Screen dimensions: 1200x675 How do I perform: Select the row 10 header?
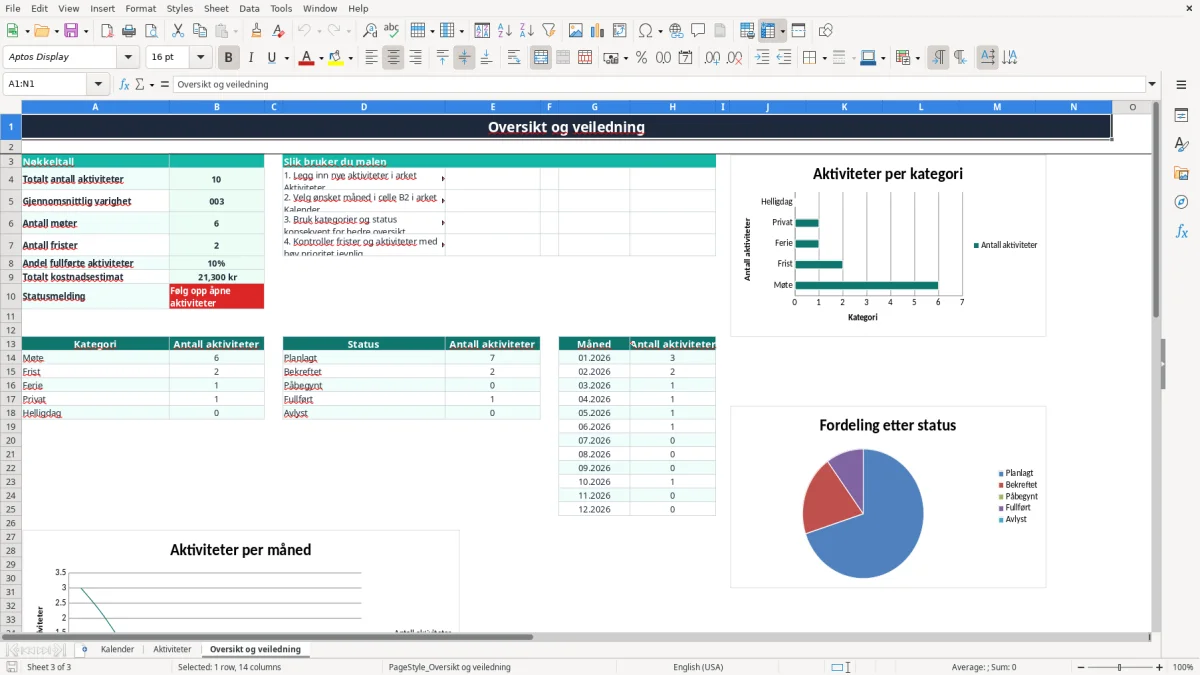[11, 296]
